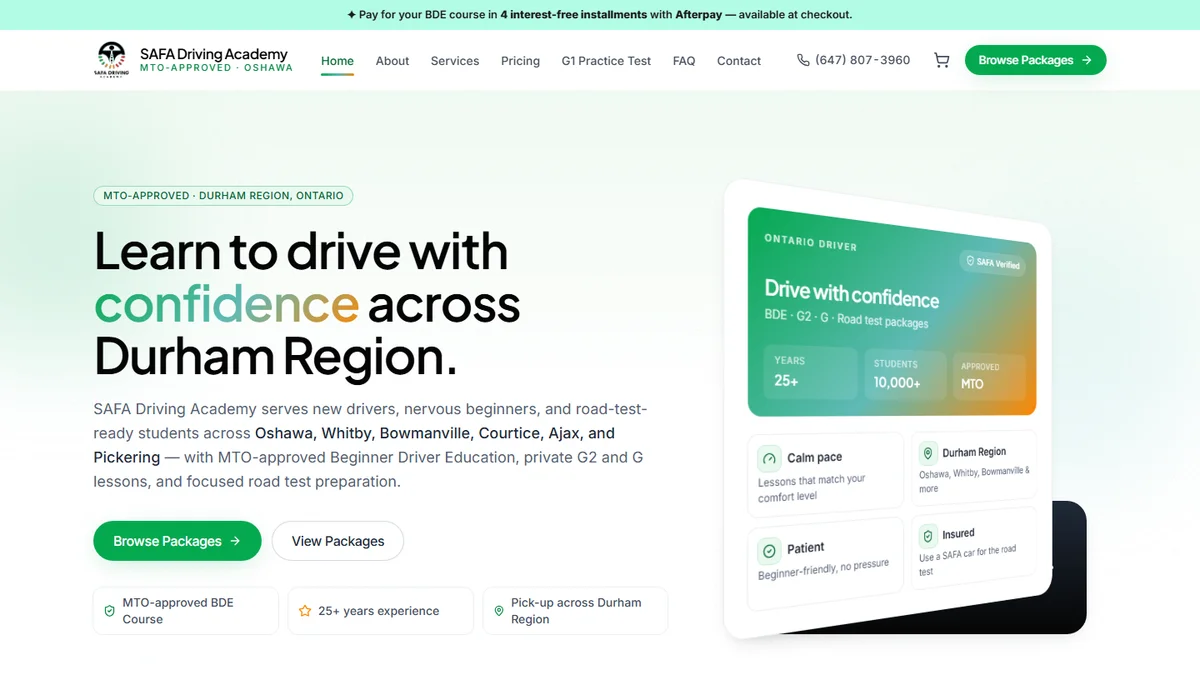The width and height of the screenshot is (1200, 675).
Task: Open the shopping cart icon
Action: tap(942, 60)
